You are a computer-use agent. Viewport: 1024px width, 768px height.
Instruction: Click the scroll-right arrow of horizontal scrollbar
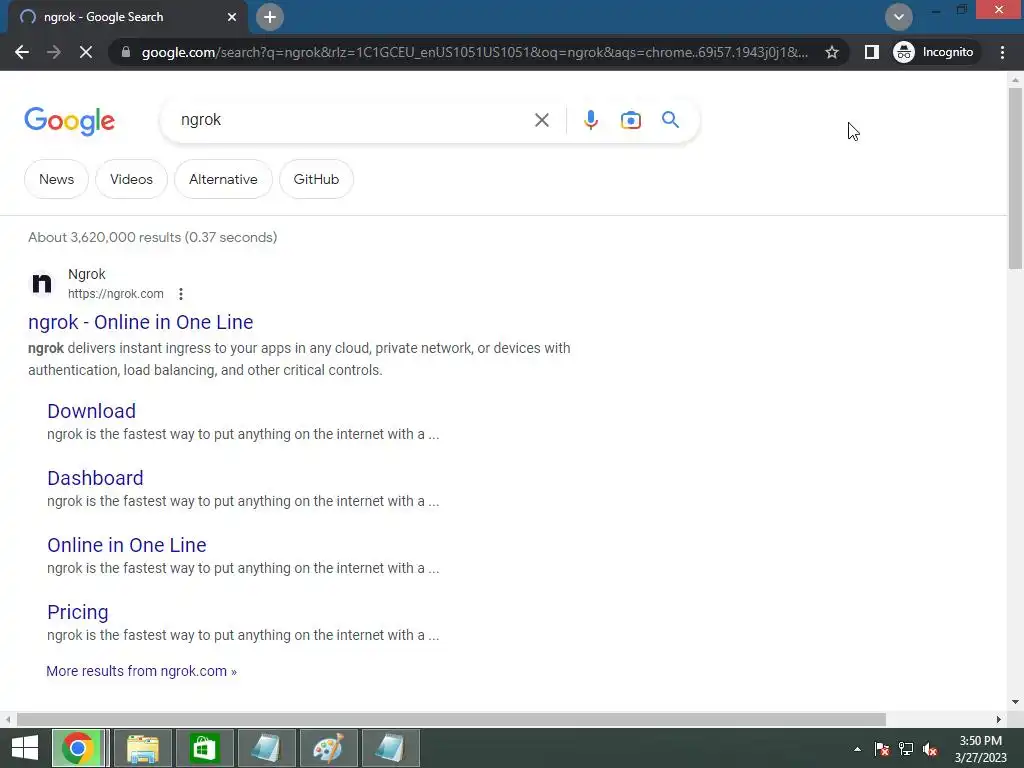pyautogui.click(x=999, y=719)
